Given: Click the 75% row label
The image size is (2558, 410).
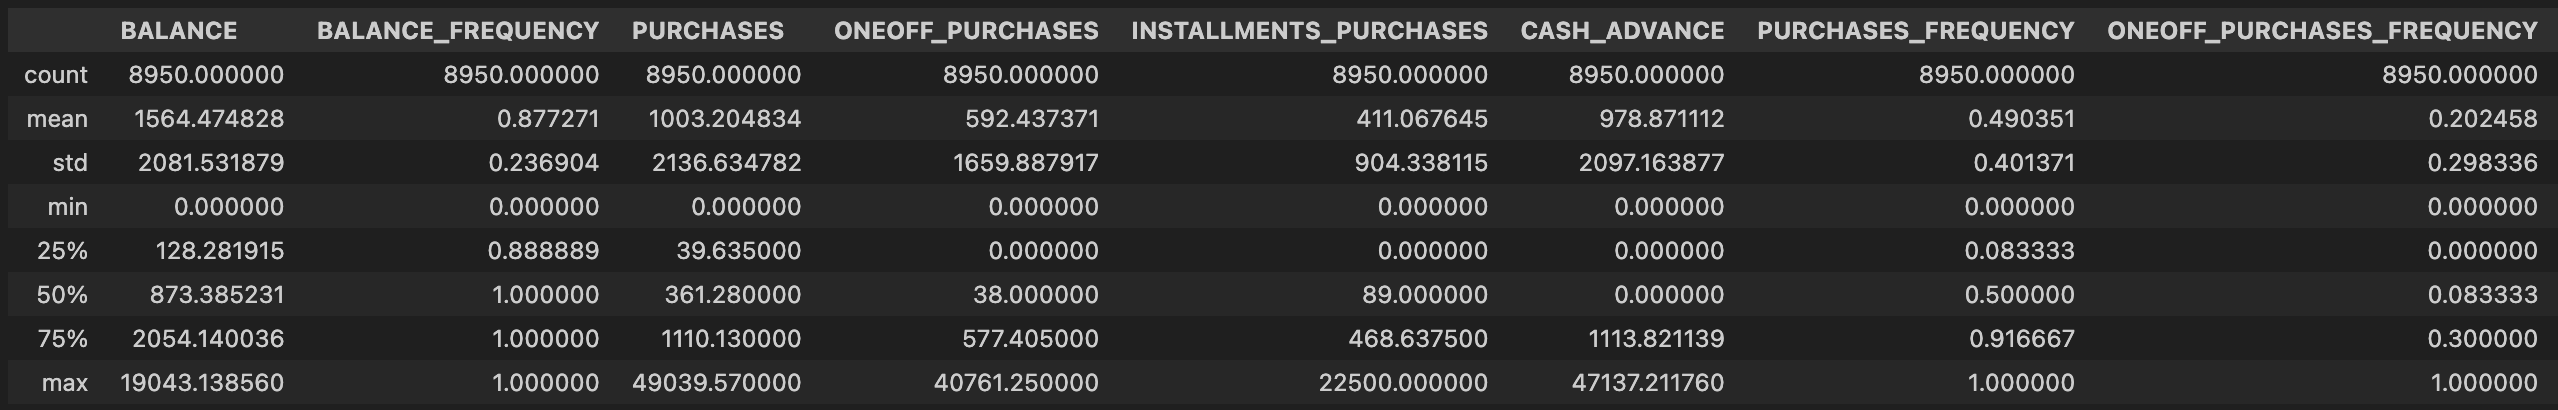Looking at the screenshot, I should (x=63, y=339).
